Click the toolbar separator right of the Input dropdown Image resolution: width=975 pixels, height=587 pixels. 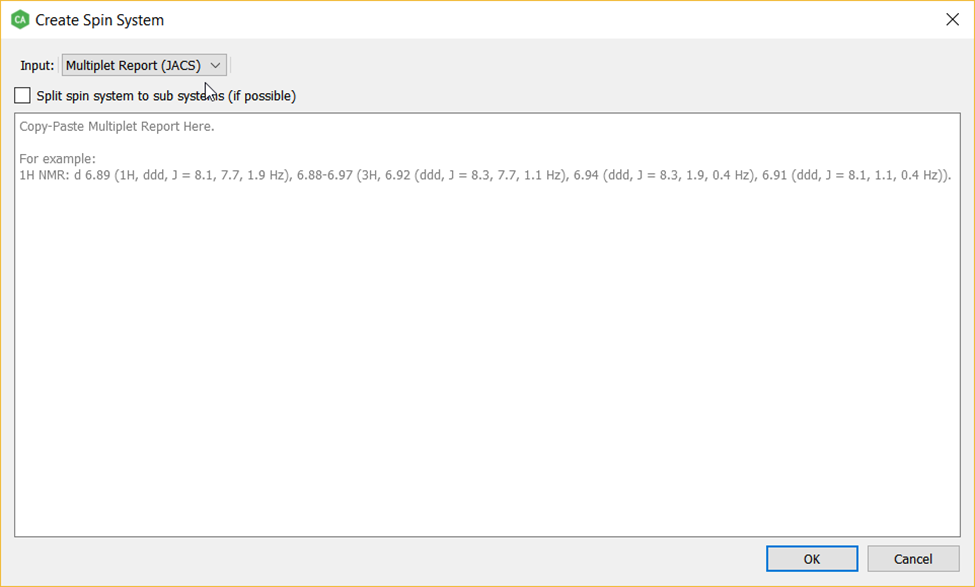coord(231,65)
